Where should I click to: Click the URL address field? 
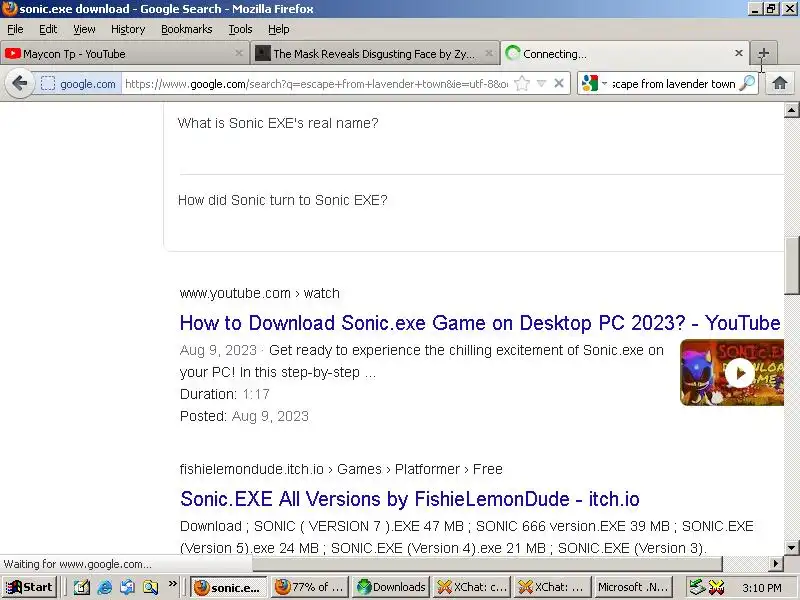[x=316, y=84]
